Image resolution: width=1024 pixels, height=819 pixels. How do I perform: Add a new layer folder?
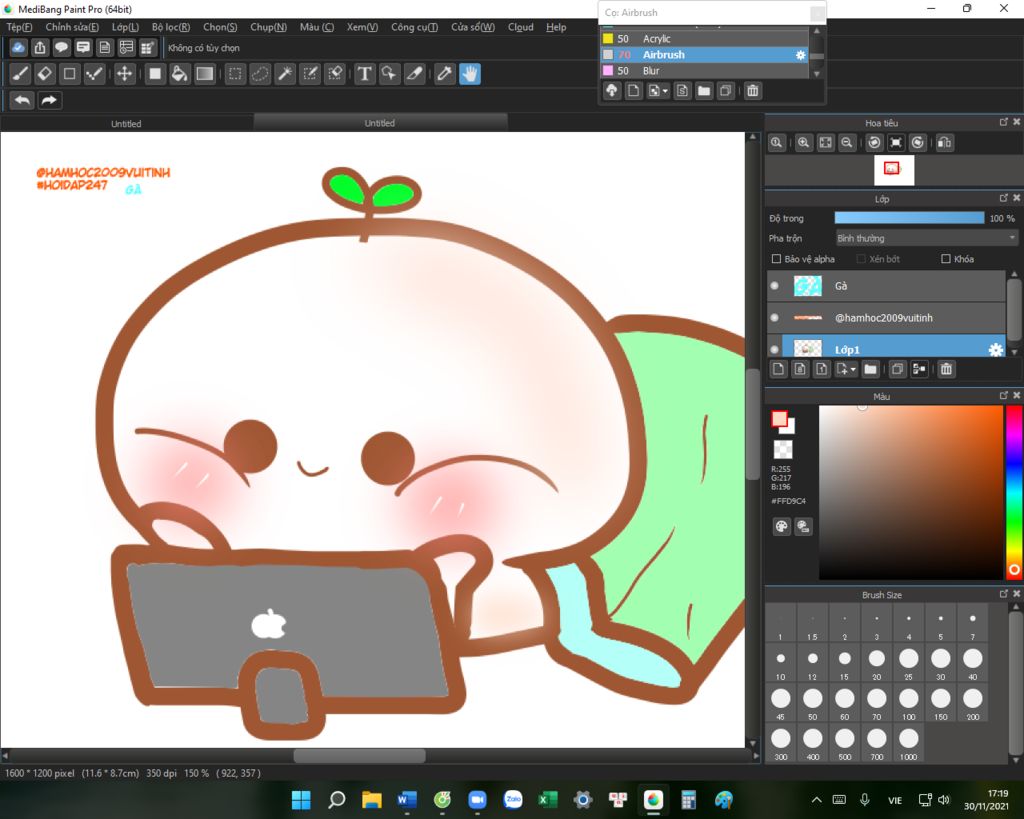coord(871,369)
